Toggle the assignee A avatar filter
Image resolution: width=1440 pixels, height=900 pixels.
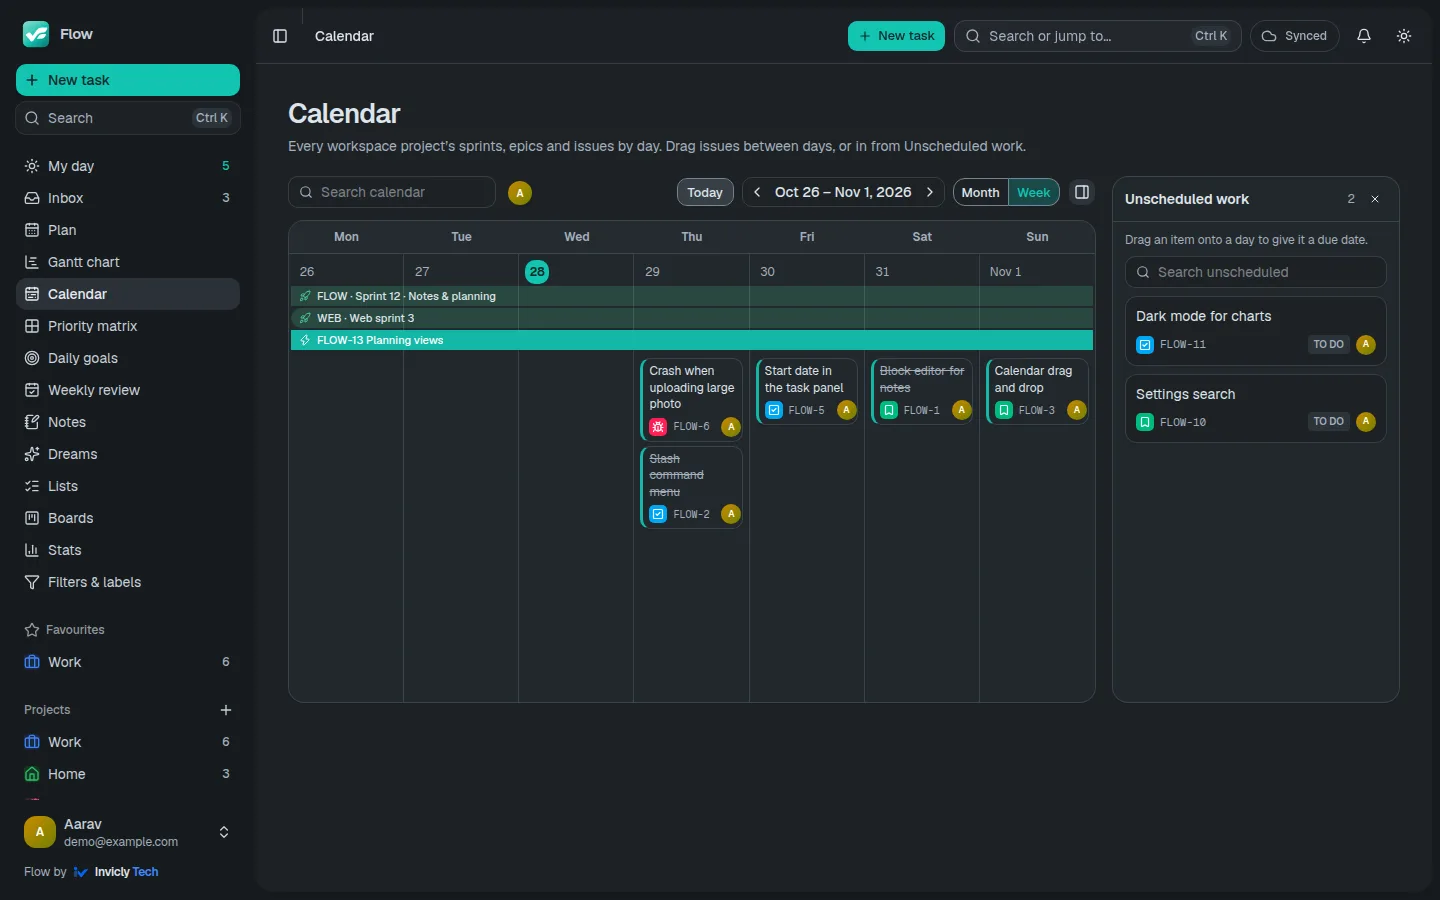[x=520, y=193]
